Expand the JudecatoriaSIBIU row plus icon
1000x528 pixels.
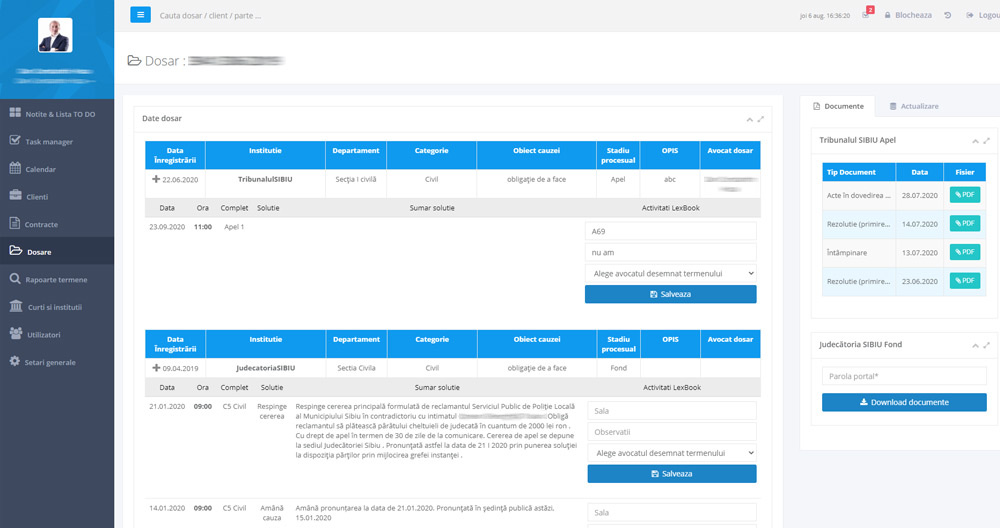(156, 367)
